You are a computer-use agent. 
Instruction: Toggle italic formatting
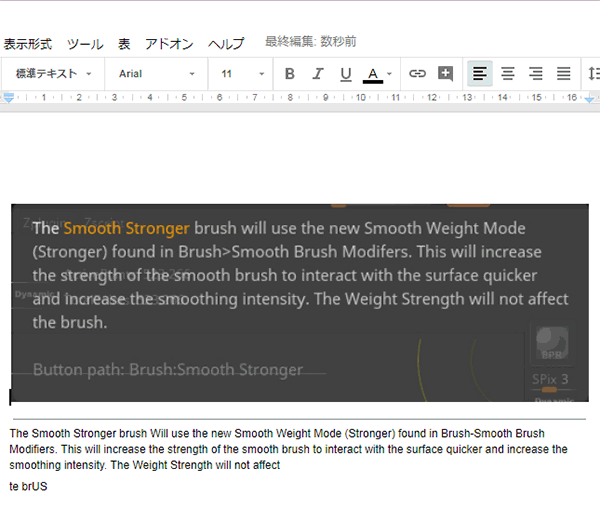point(318,74)
